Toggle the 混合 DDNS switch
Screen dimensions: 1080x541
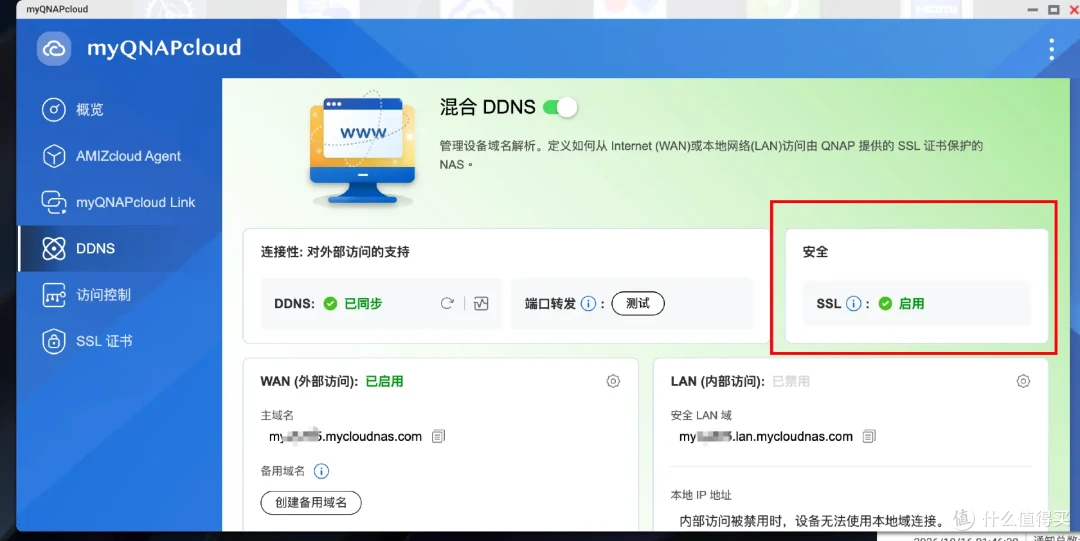pyautogui.click(x=559, y=107)
